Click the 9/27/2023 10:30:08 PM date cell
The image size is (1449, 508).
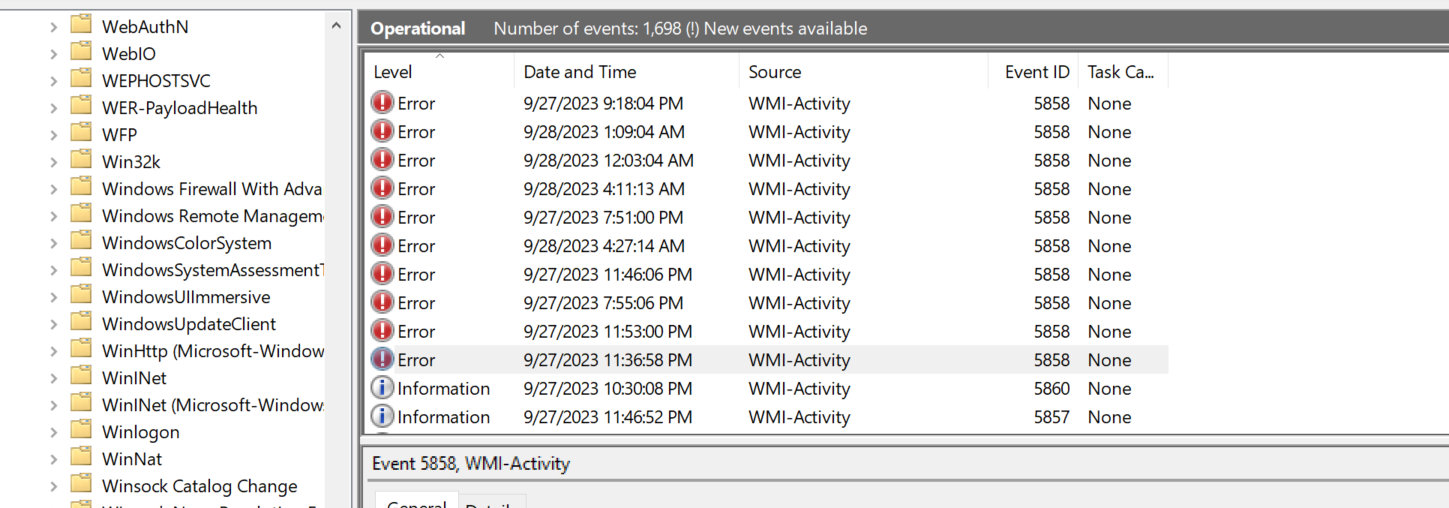pos(608,388)
